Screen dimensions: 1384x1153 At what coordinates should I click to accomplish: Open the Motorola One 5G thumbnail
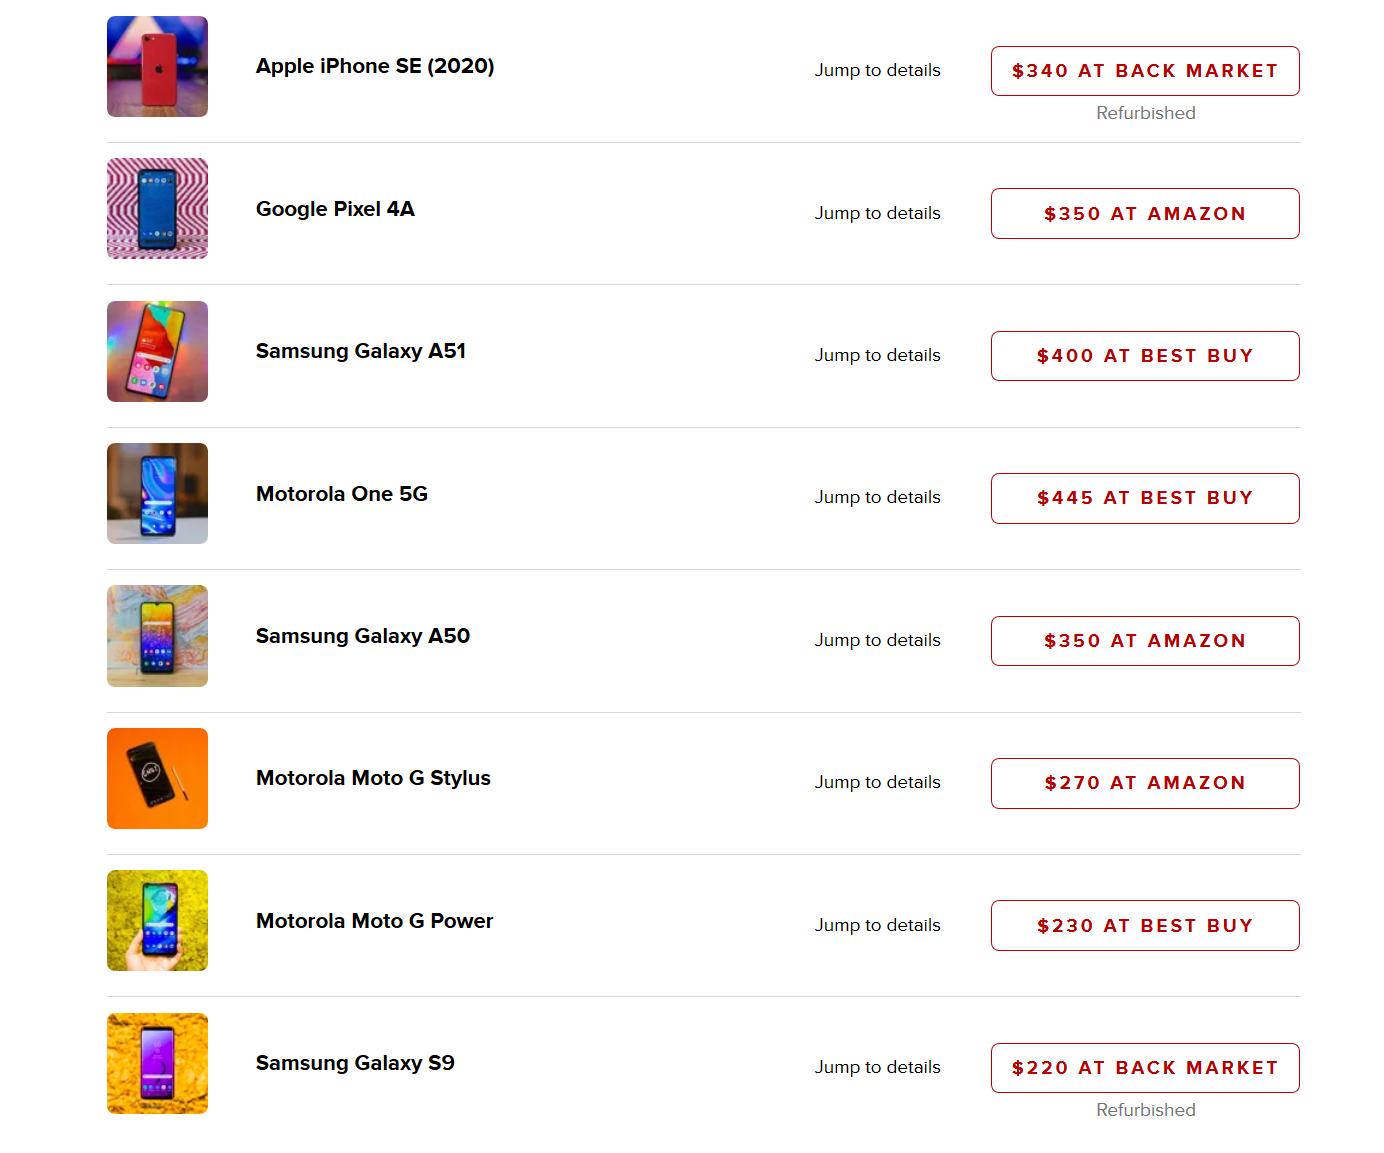[x=157, y=493]
